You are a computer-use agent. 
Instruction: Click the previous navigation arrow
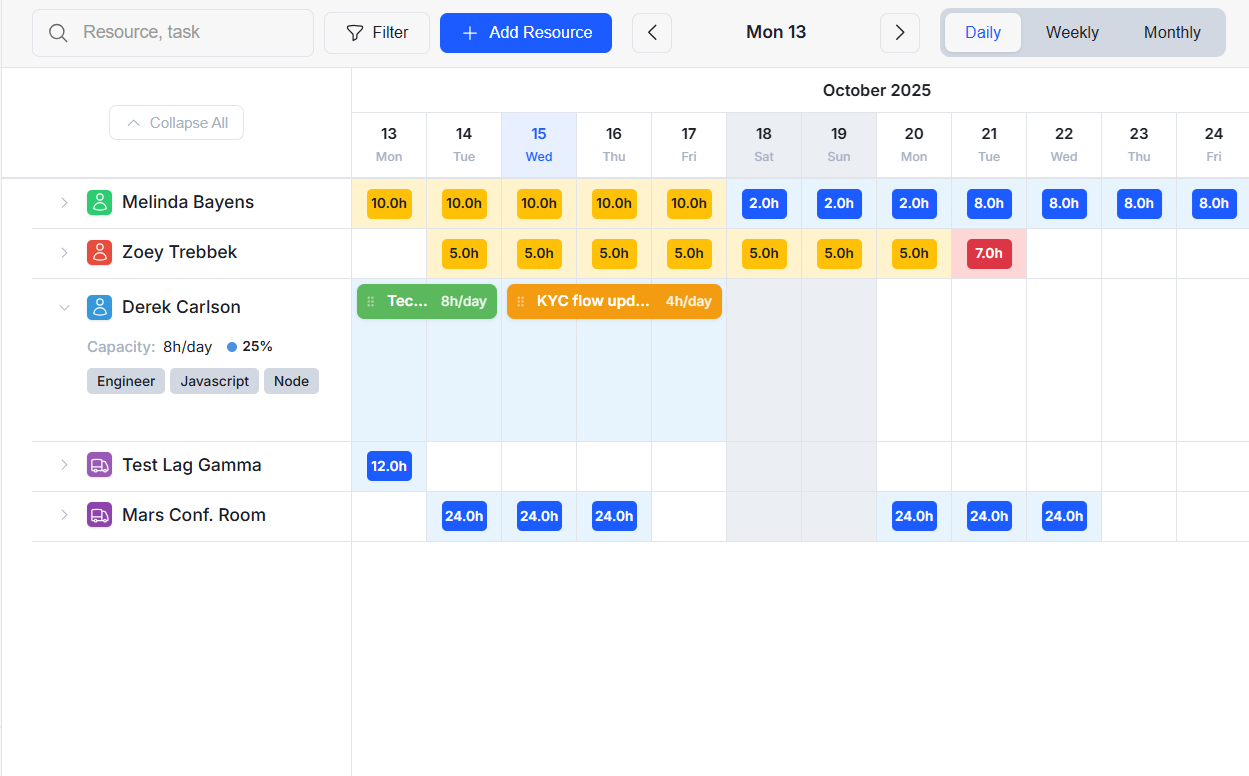click(652, 32)
